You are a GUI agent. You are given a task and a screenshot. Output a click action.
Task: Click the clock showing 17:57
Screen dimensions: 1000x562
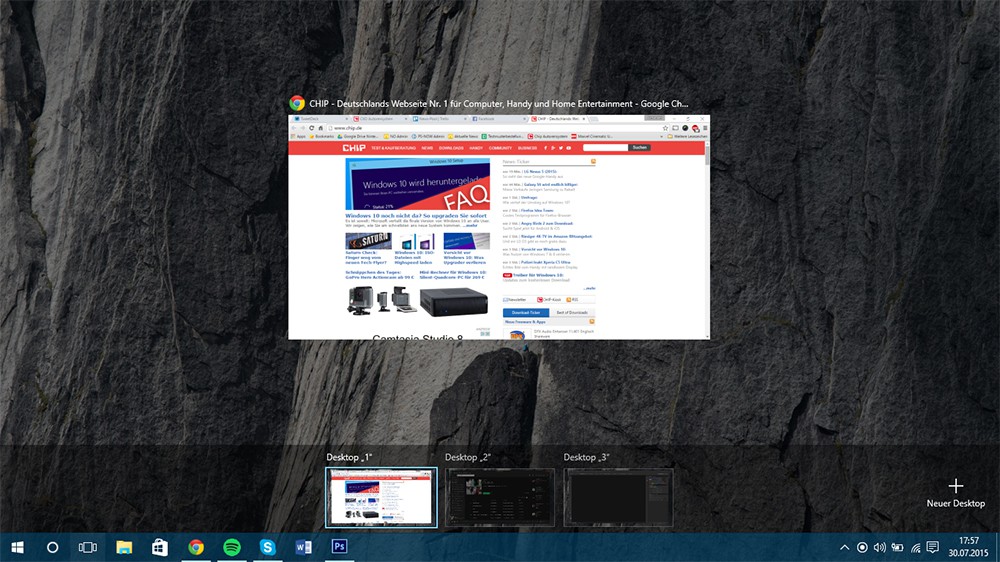tap(968, 547)
